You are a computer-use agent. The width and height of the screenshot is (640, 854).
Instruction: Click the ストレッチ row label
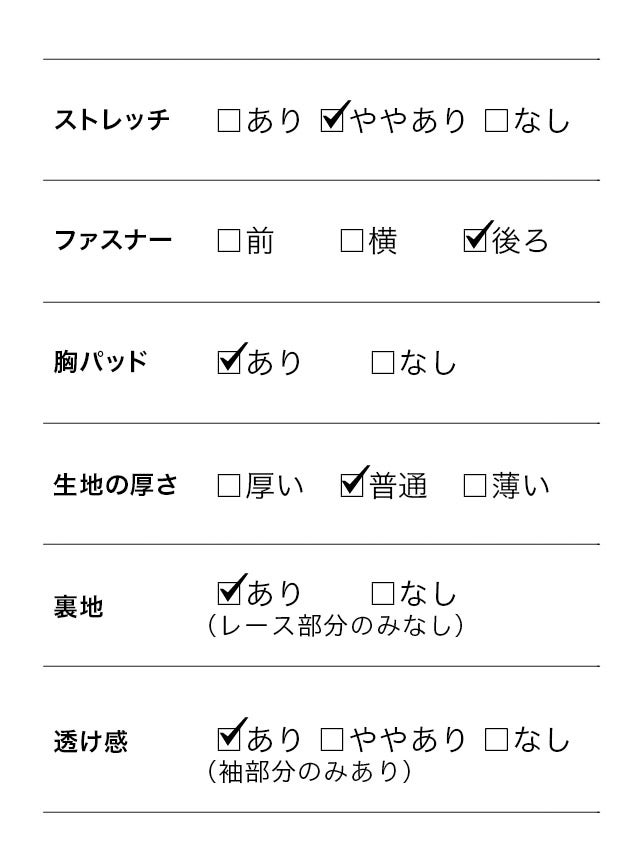111,122
